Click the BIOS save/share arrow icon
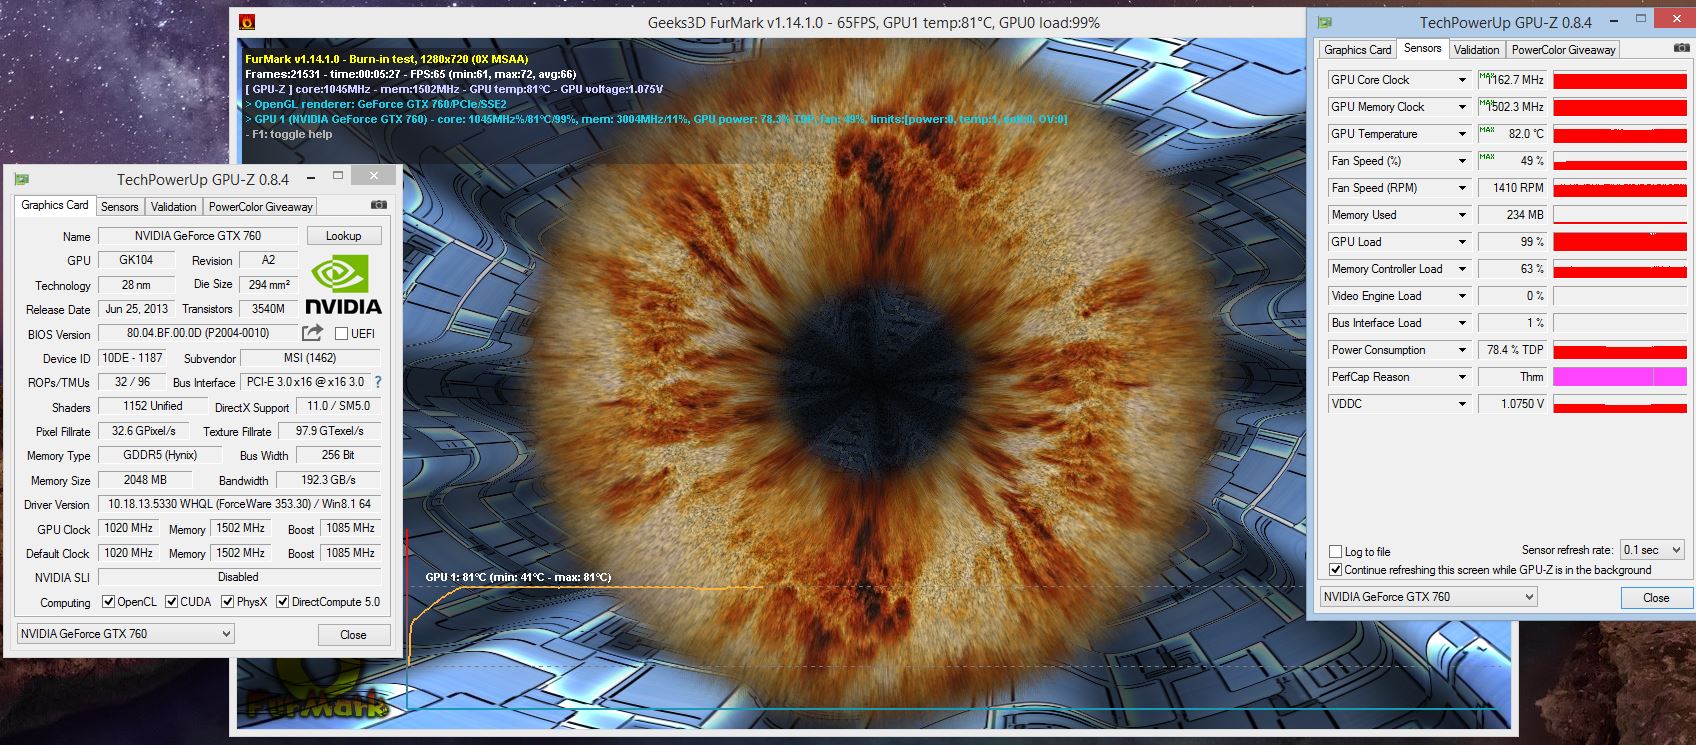This screenshot has height=745, width=1696. 313,333
